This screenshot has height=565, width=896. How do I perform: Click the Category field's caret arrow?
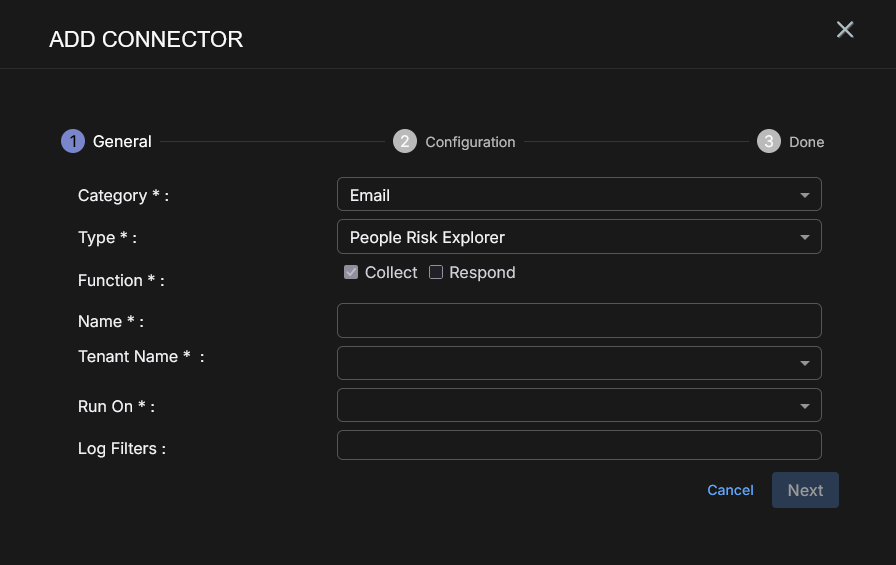click(x=805, y=195)
